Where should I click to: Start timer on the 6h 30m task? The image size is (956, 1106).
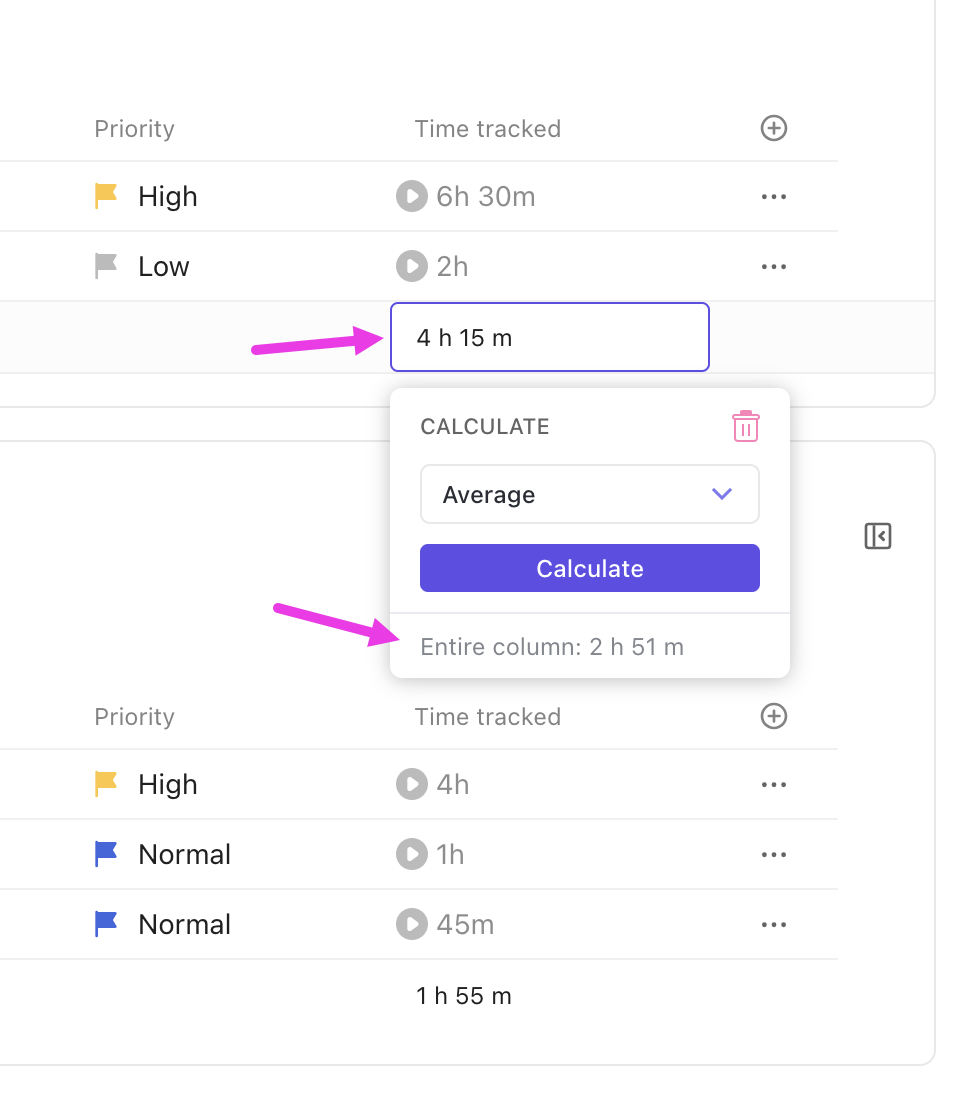tap(411, 196)
